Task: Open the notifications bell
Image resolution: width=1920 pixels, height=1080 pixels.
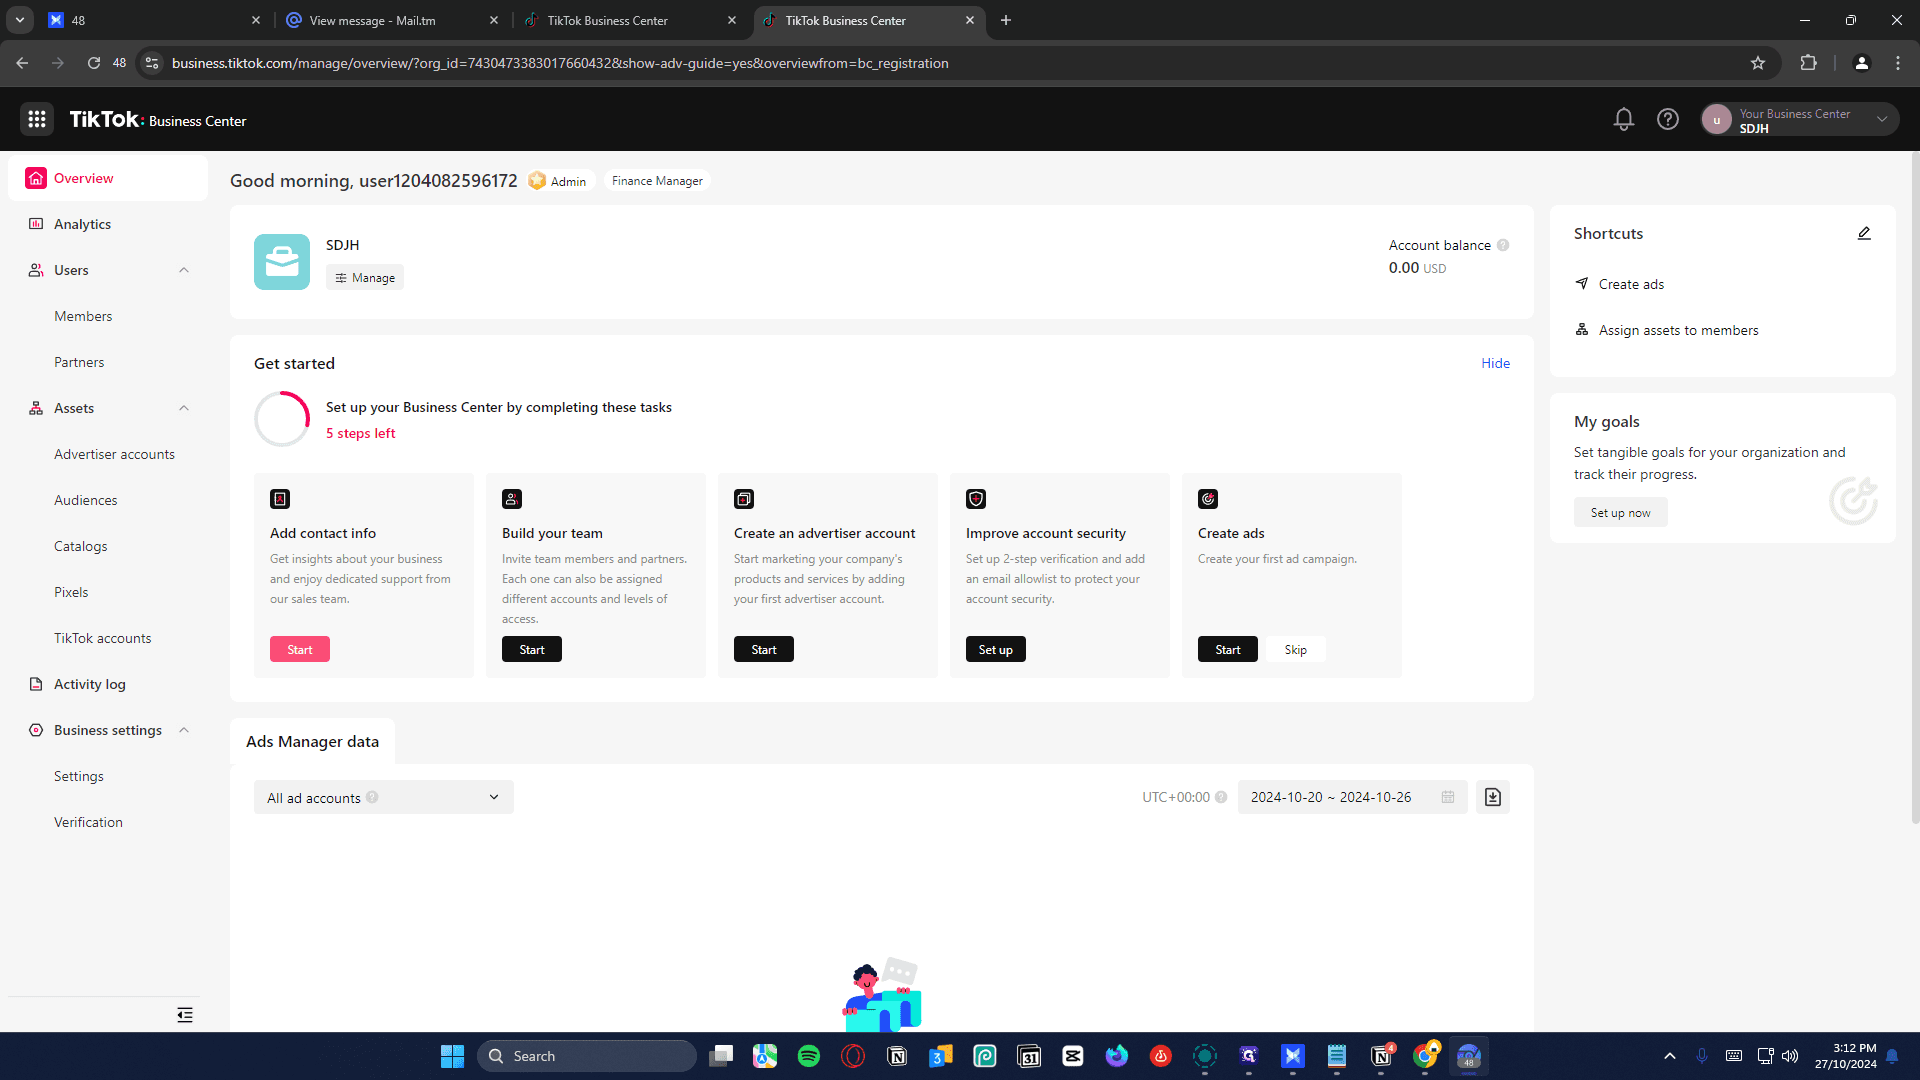Action: point(1624,120)
